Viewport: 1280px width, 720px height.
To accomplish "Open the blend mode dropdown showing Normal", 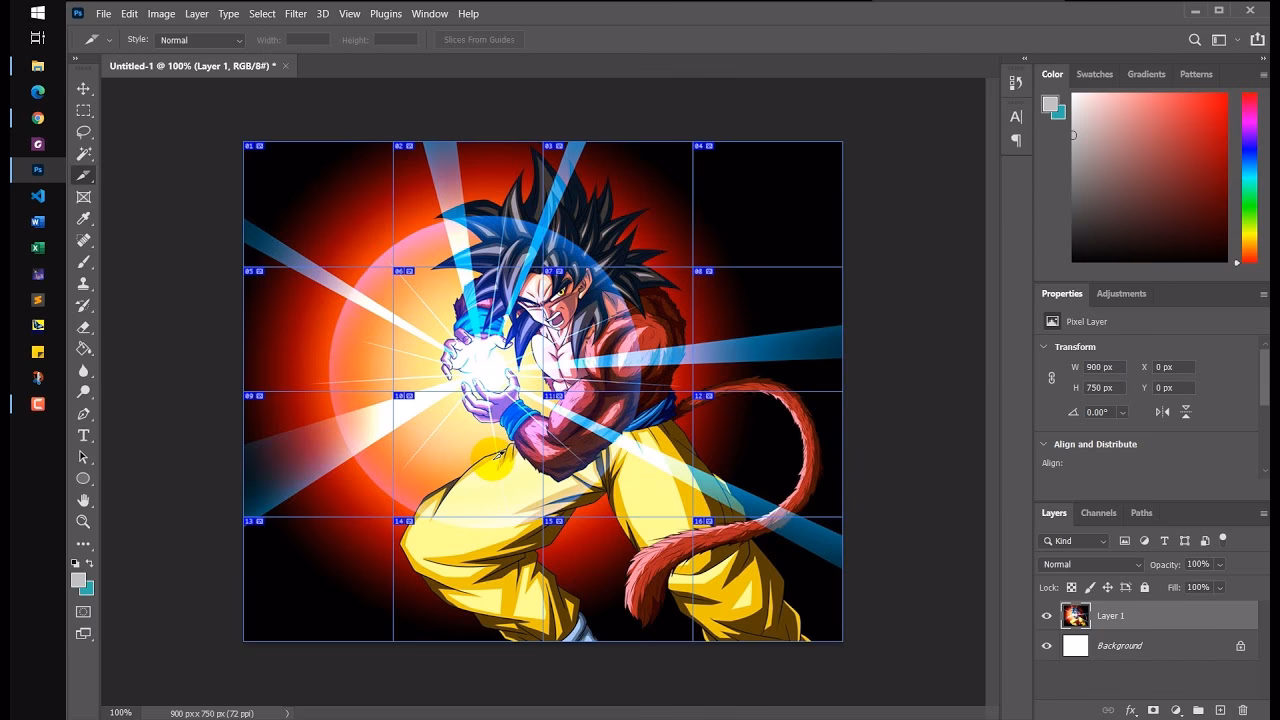I will pyautogui.click(x=1090, y=564).
